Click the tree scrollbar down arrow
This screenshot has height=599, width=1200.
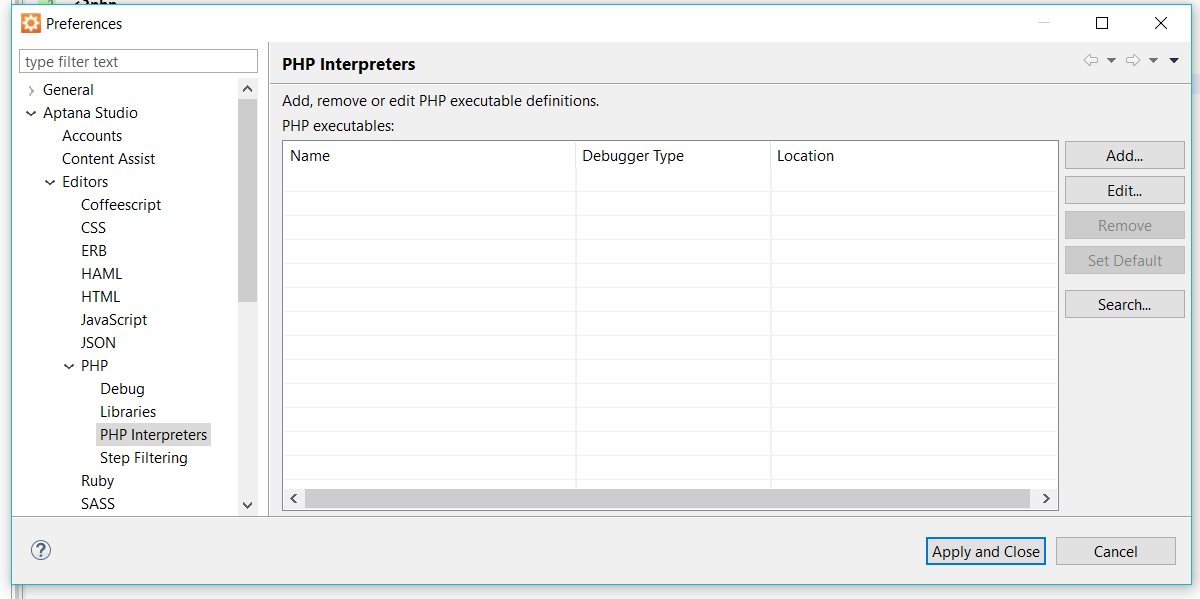pos(248,506)
